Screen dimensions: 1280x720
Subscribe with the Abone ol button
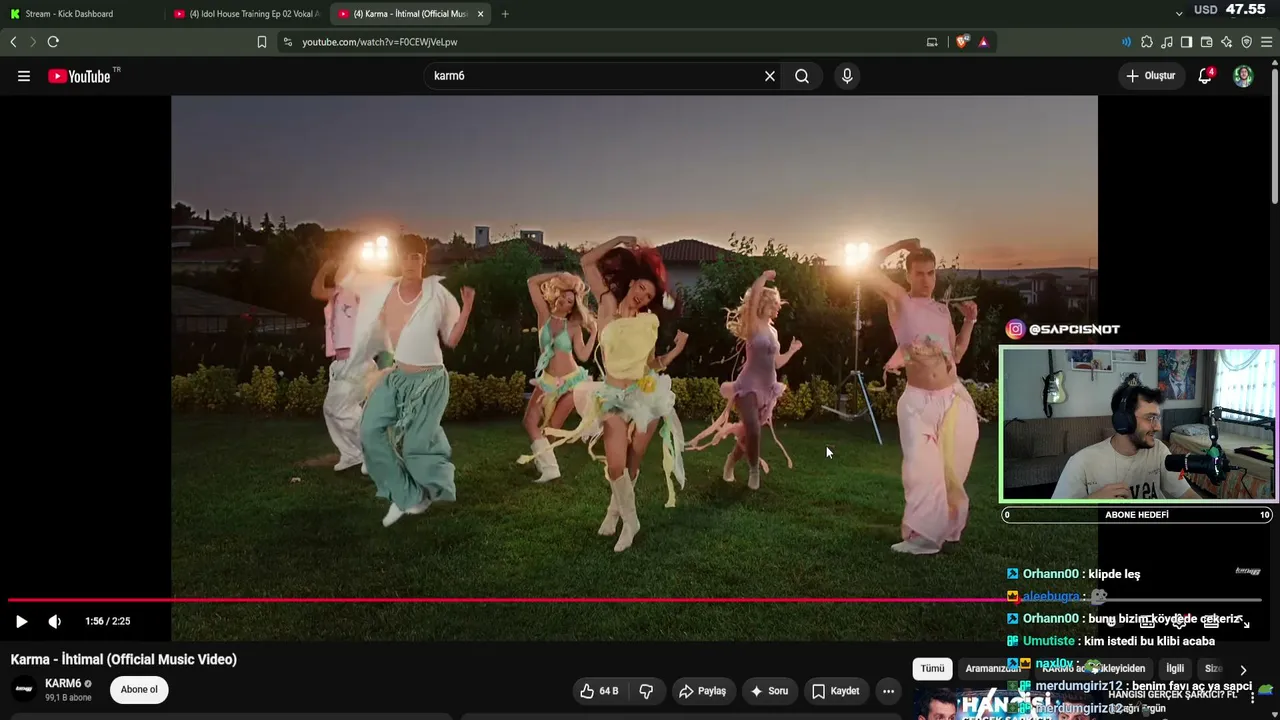(139, 690)
